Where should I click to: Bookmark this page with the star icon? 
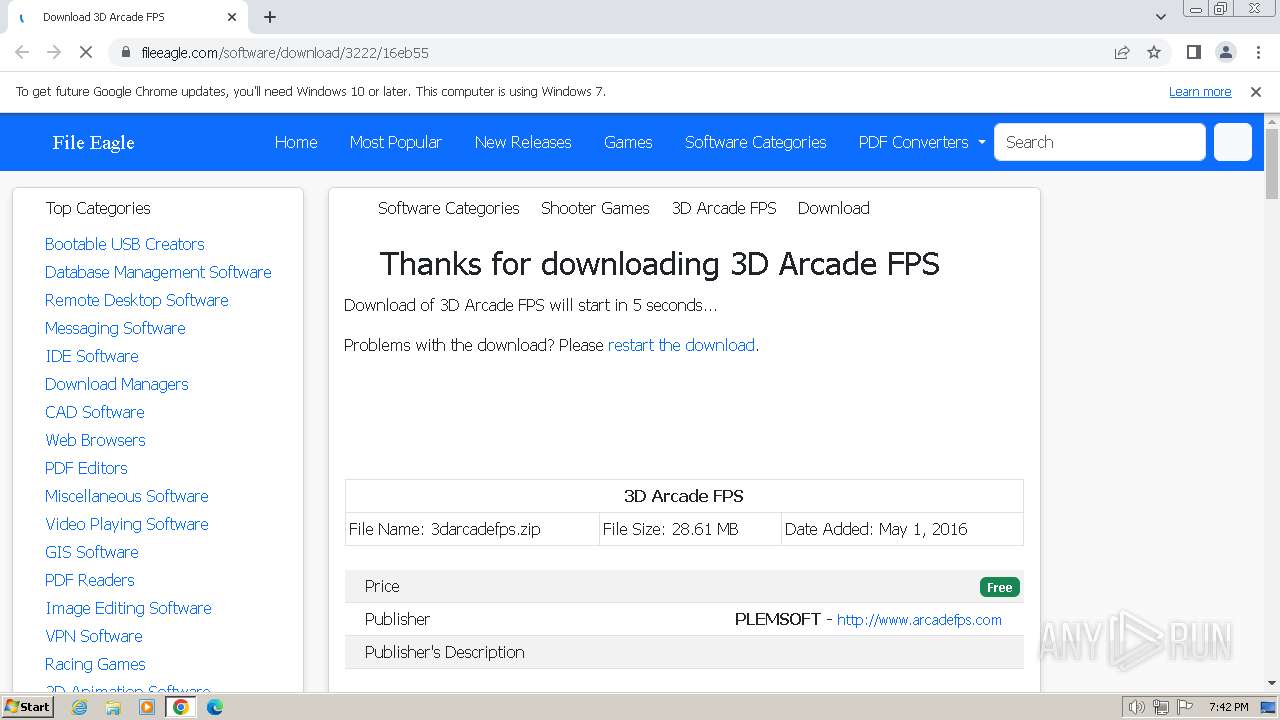1154,52
